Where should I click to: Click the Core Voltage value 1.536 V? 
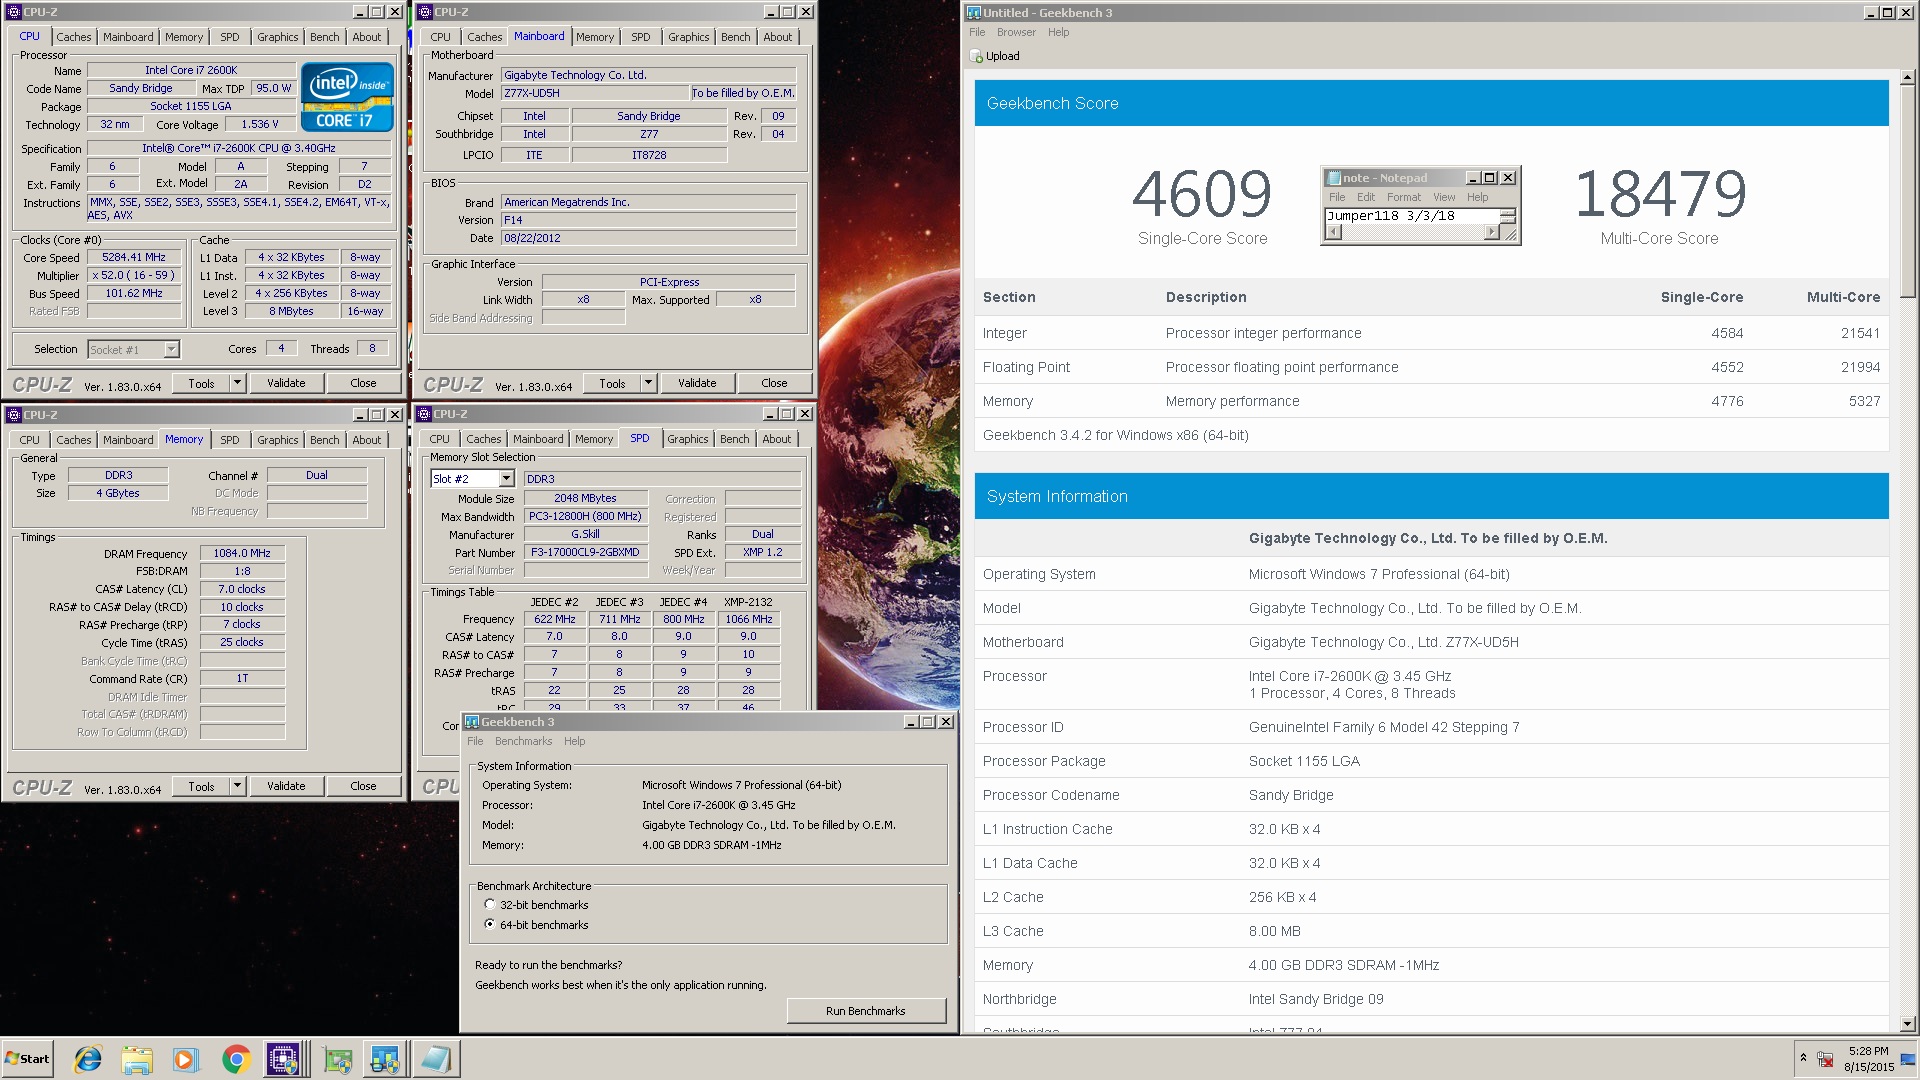tap(260, 124)
